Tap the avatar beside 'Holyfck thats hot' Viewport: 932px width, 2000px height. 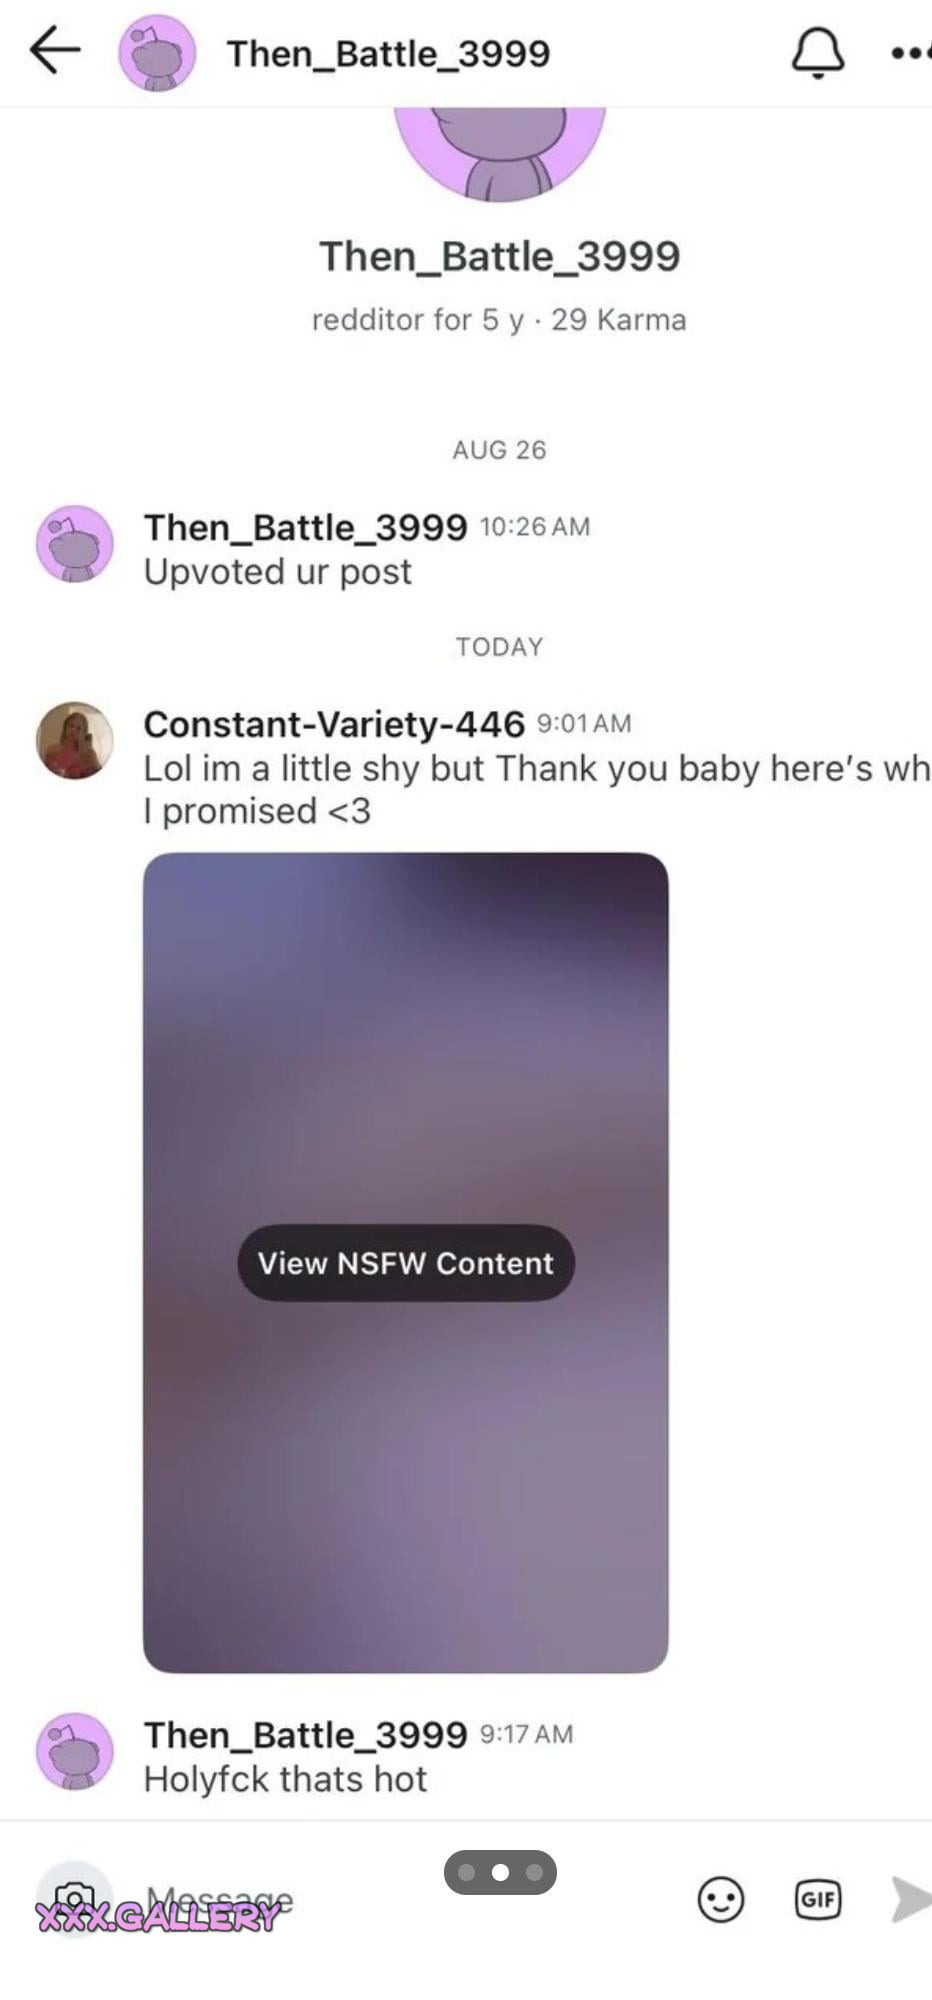coord(75,1751)
